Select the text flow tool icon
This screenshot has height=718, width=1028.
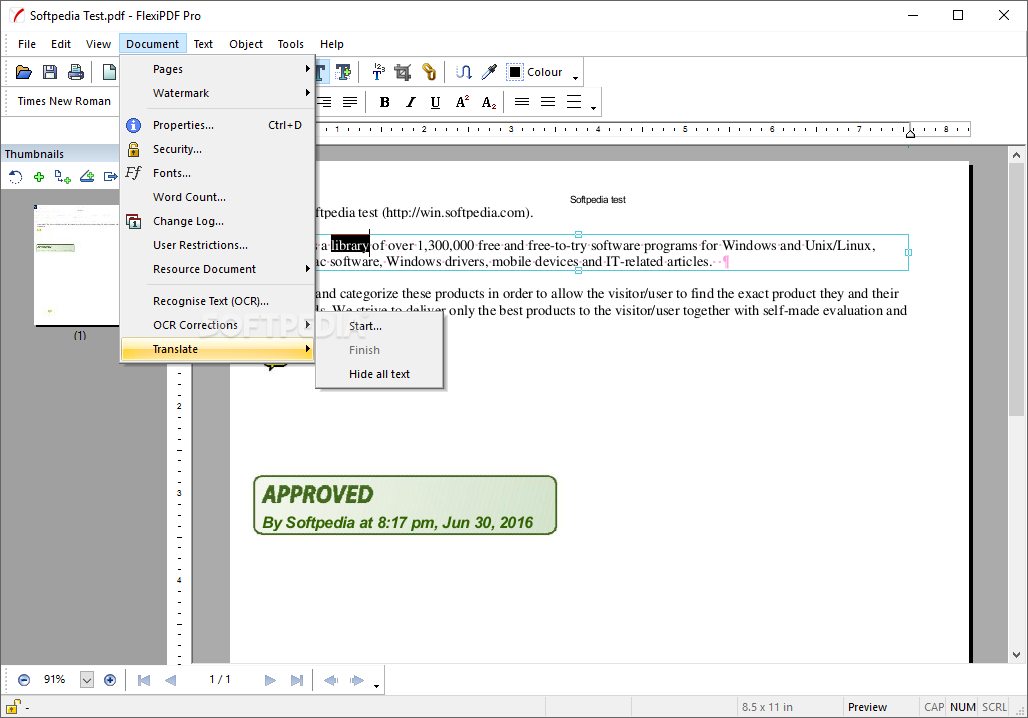tap(464, 72)
